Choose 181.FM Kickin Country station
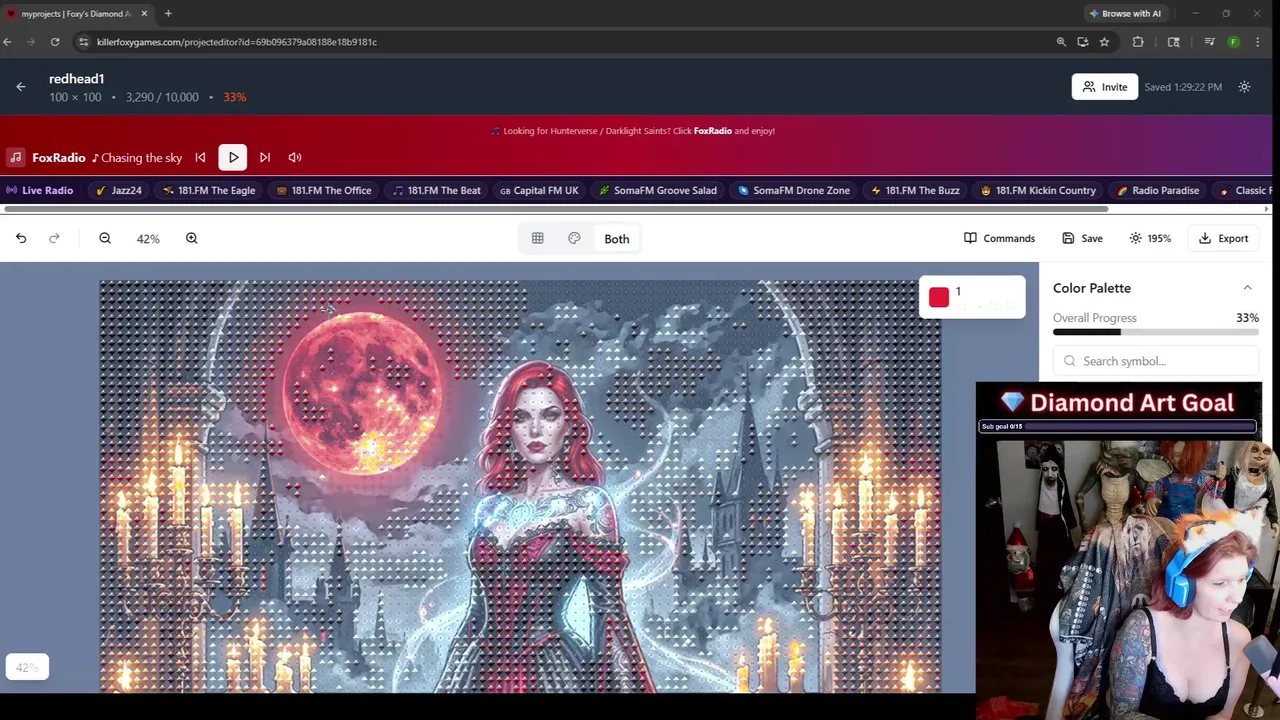The width and height of the screenshot is (1280, 720). [x=1038, y=190]
